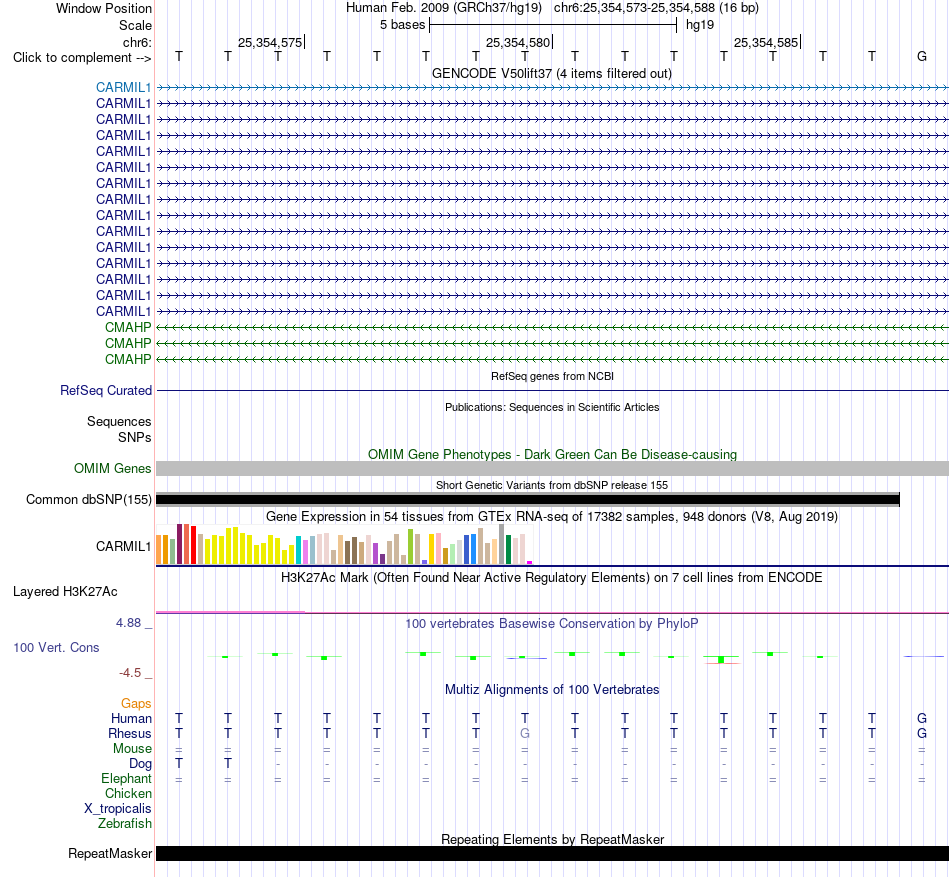Select the Mouse alignment row label
This screenshot has width=950, height=877.
pyautogui.click(x=132, y=749)
